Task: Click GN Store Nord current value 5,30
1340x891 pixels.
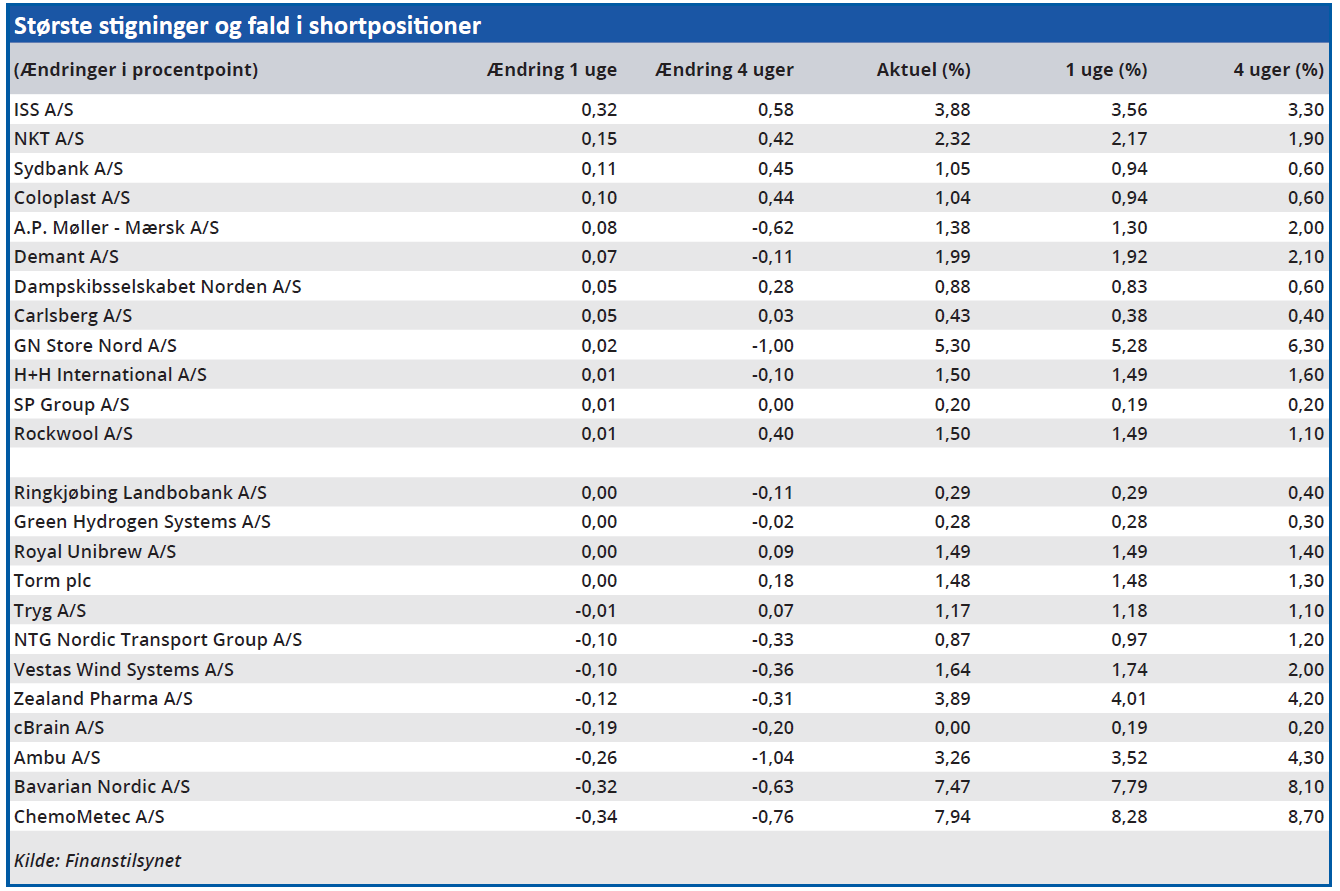Action: tap(952, 345)
